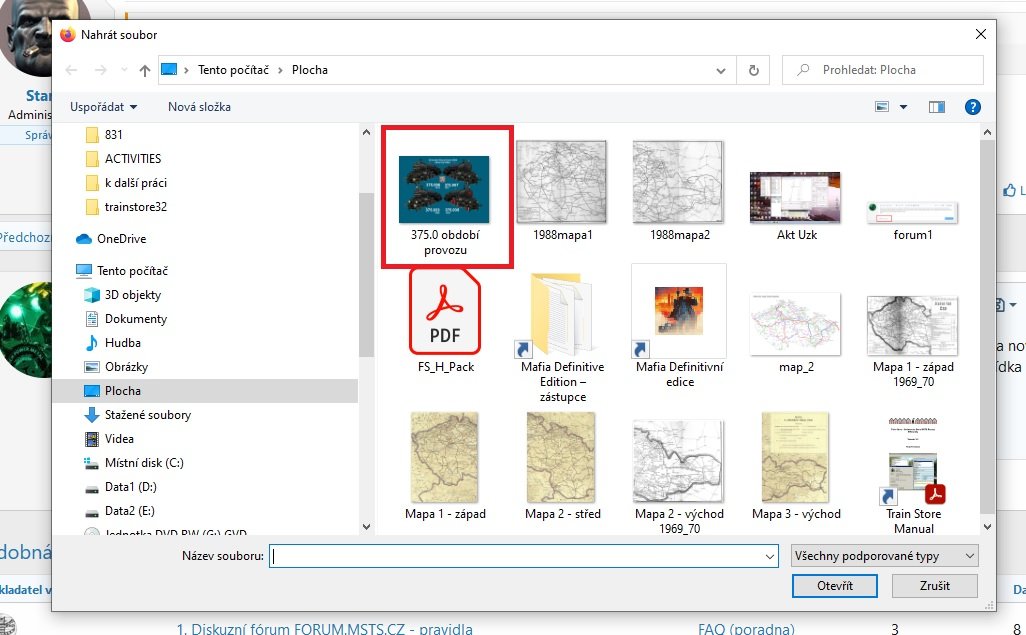Click the Nová složka toolbar button
This screenshot has height=635, width=1026.
point(199,107)
